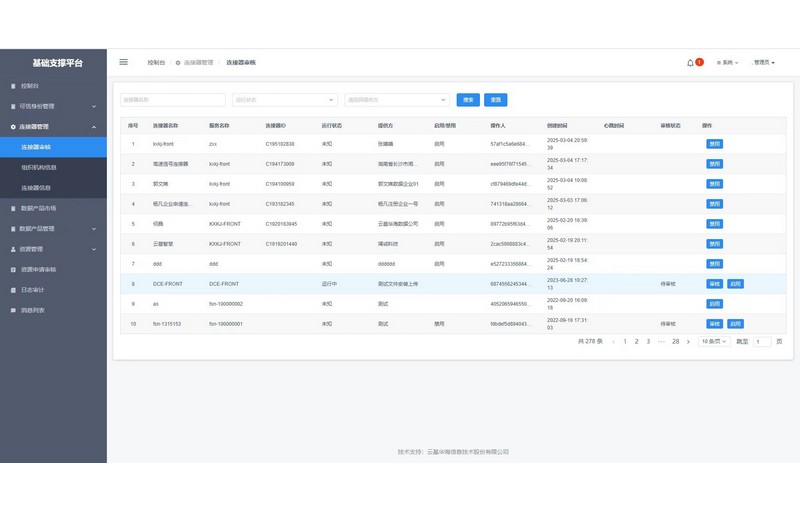
Task: Click the 数据产品市场 sidebar icon
Action: (13, 208)
